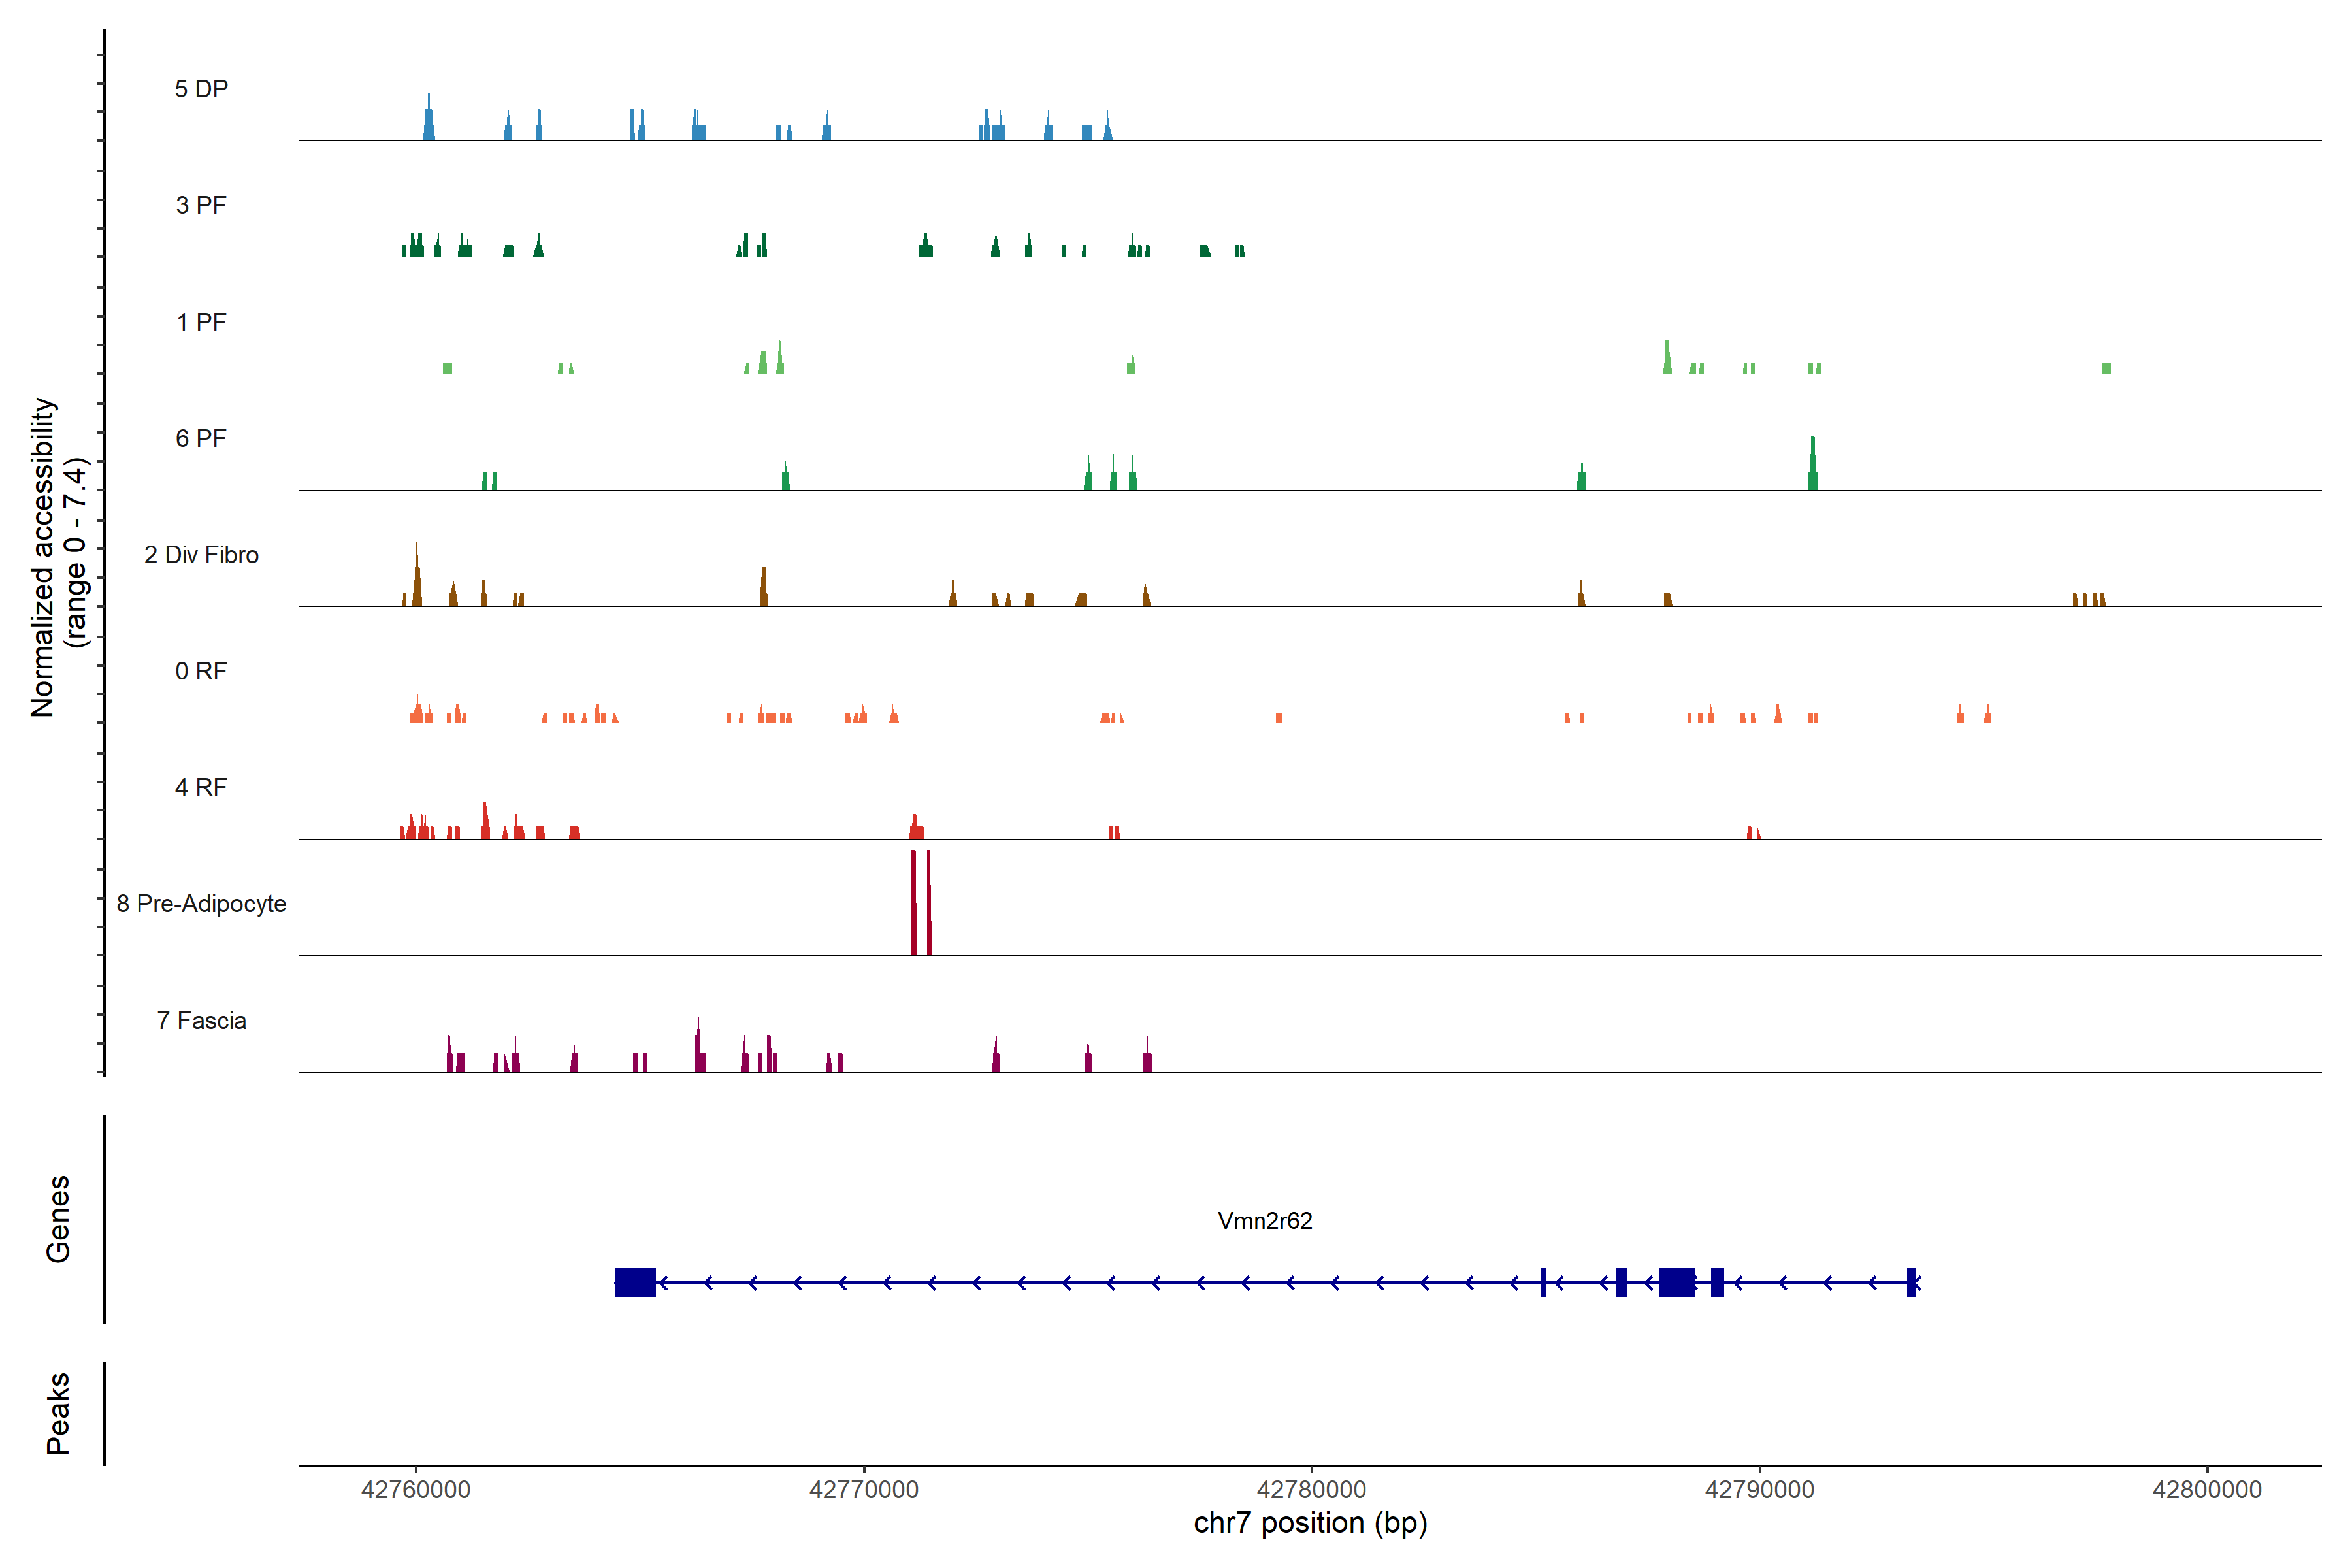Click the chr7 position (bp) axis title

pyautogui.click(x=1310, y=1523)
